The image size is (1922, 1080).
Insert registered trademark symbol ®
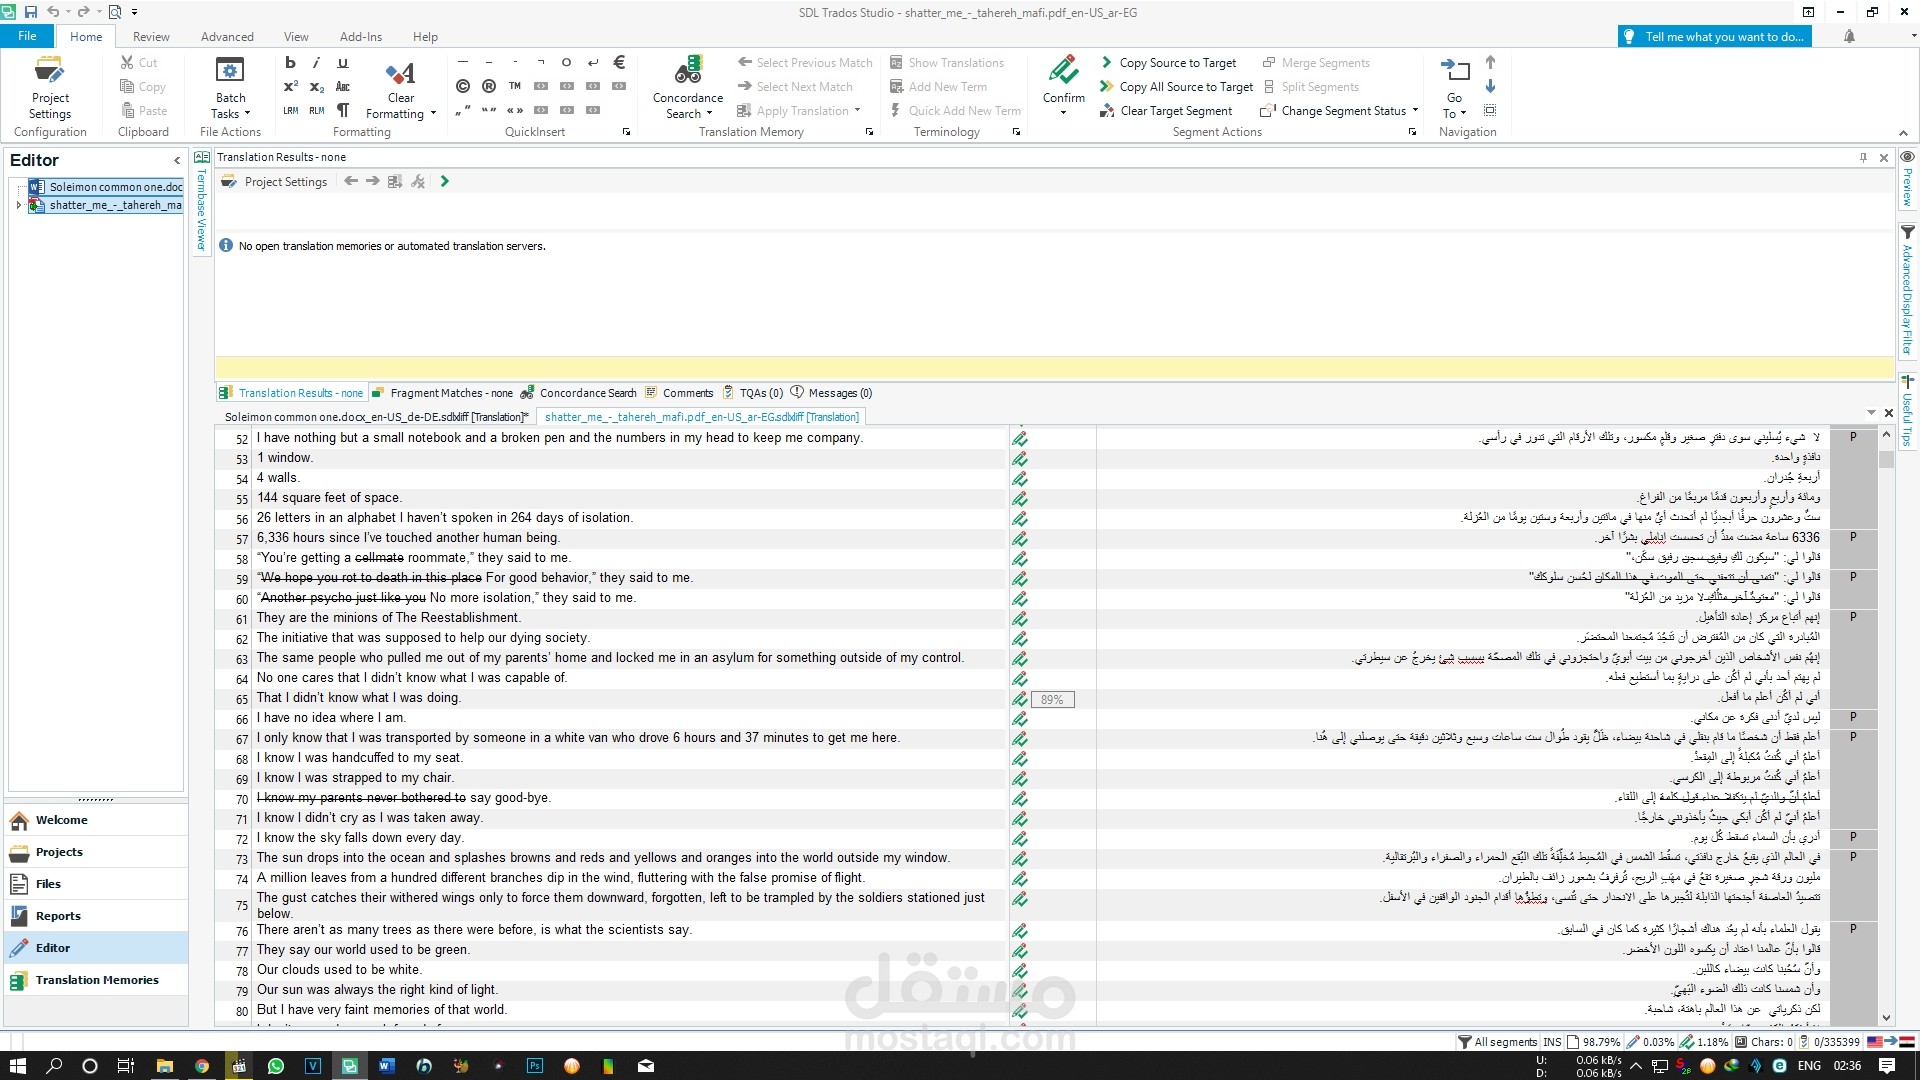pos(489,86)
